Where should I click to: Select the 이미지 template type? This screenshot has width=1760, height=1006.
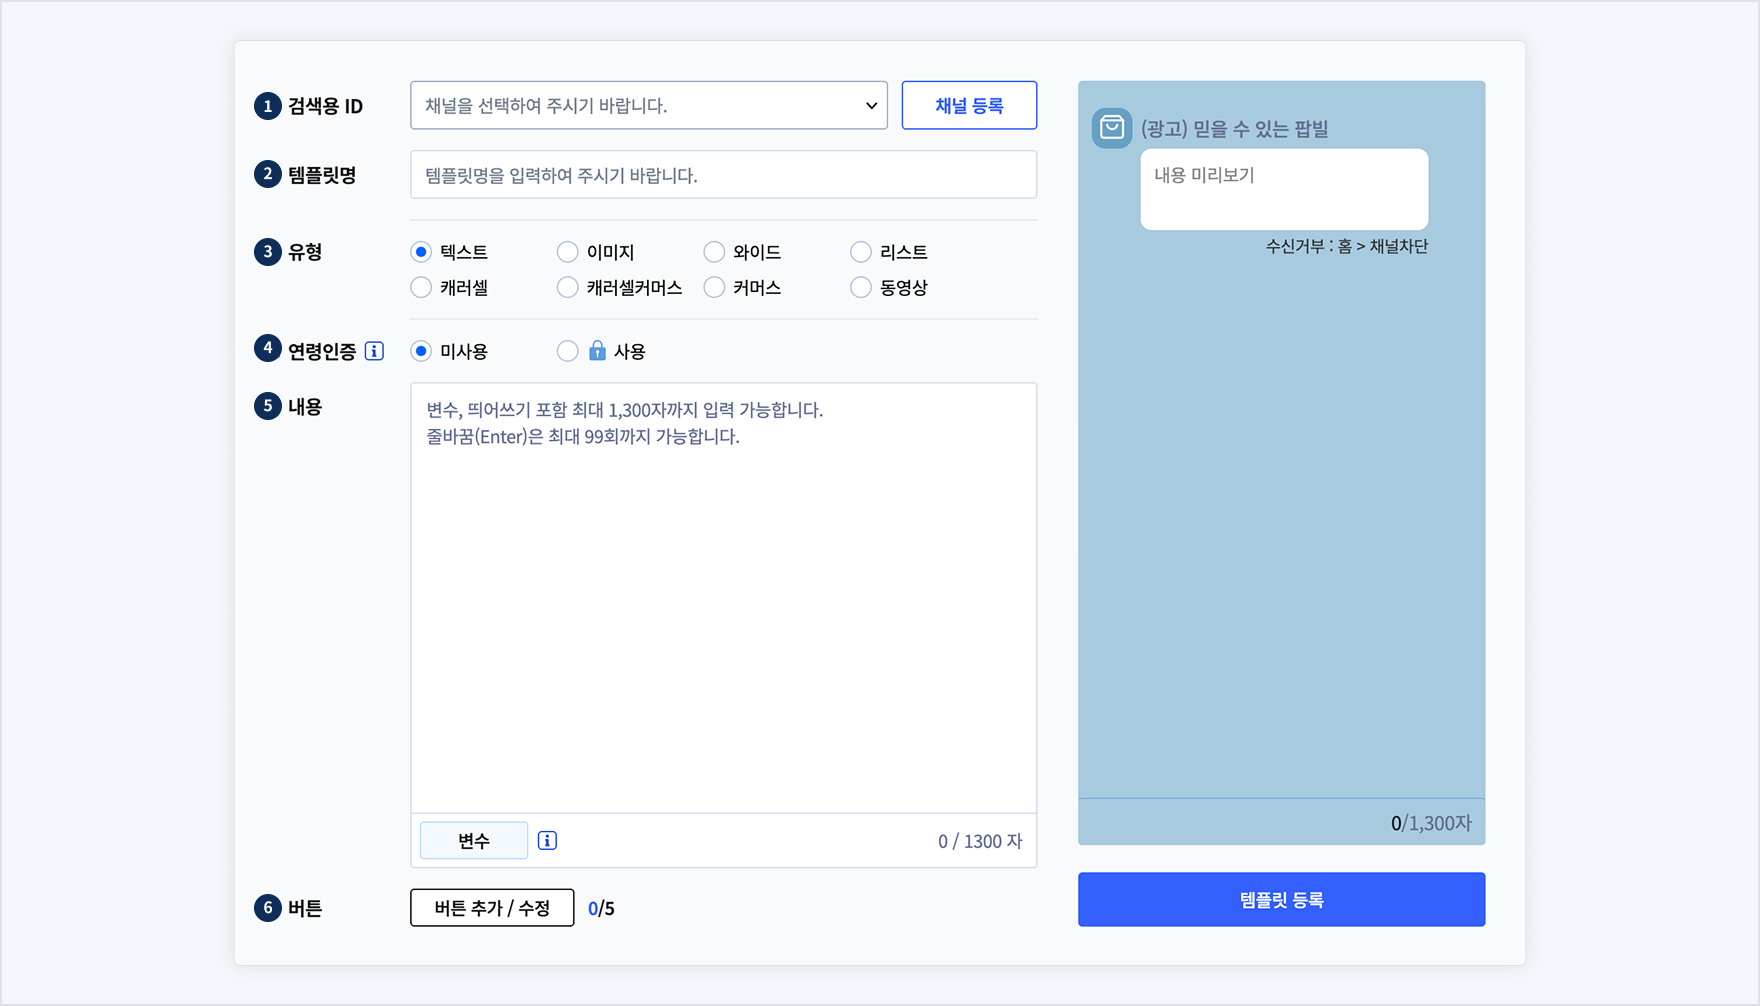(x=567, y=251)
